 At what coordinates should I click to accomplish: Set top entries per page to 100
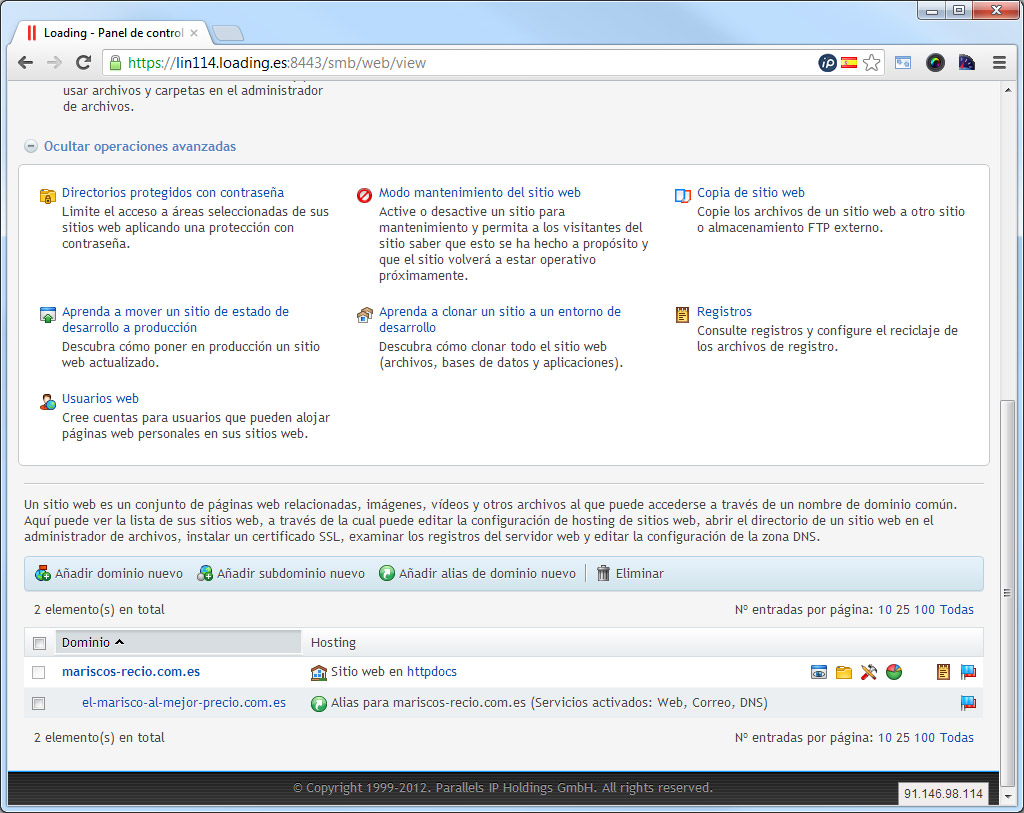tap(924, 609)
